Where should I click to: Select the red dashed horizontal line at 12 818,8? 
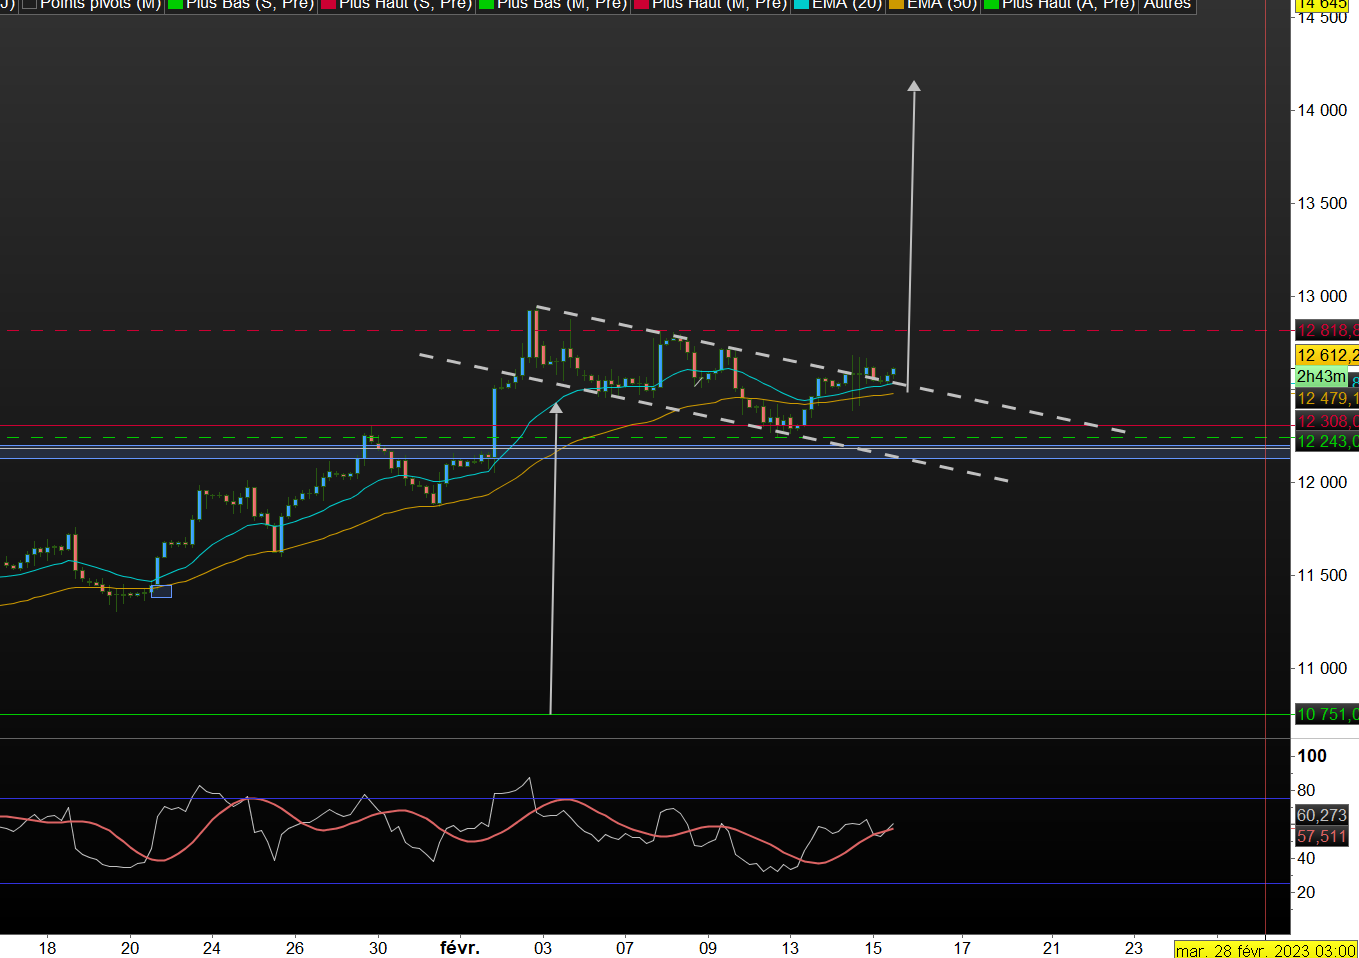(x=645, y=330)
